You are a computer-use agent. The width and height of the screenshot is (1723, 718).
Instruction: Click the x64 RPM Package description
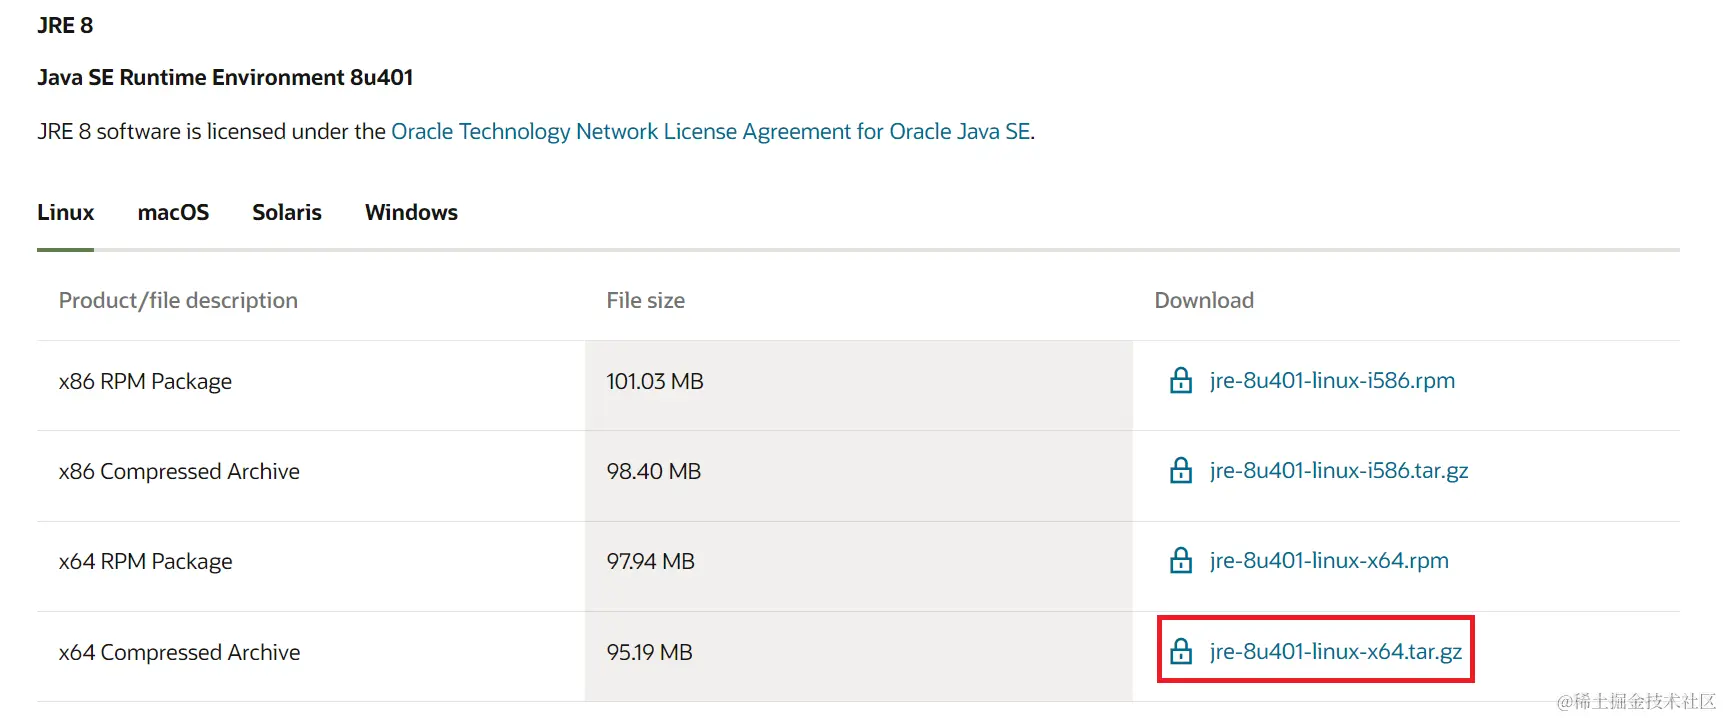(x=145, y=561)
